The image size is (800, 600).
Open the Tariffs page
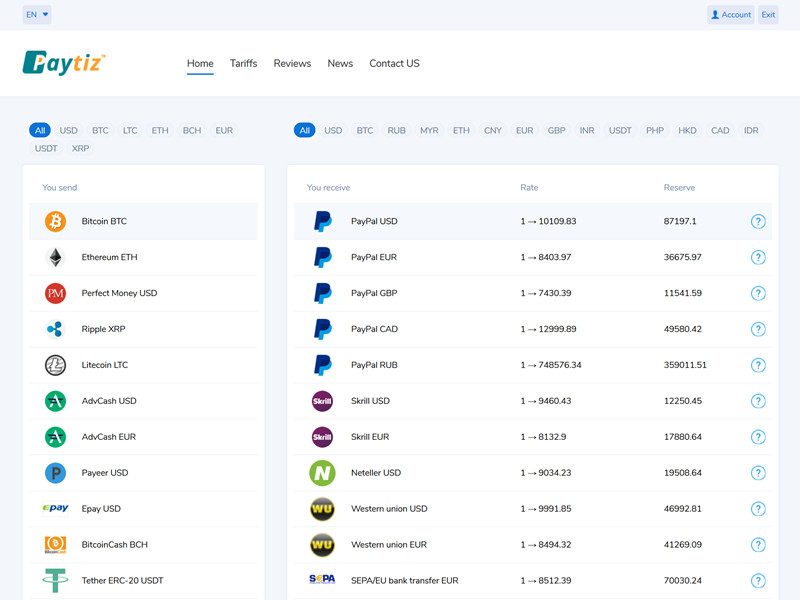(243, 63)
